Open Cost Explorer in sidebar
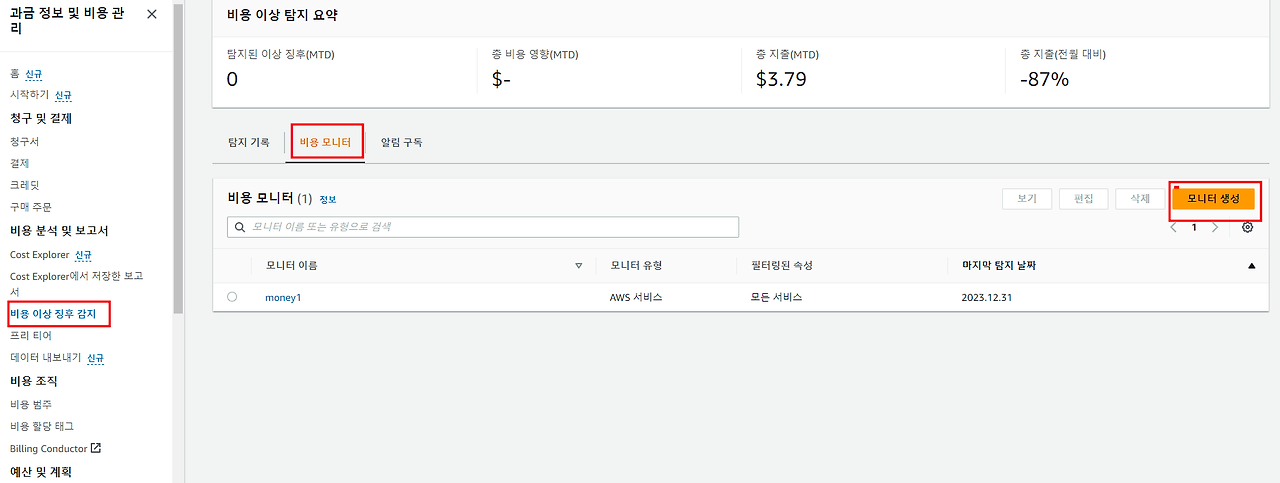The width and height of the screenshot is (1280, 483). point(40,255)
